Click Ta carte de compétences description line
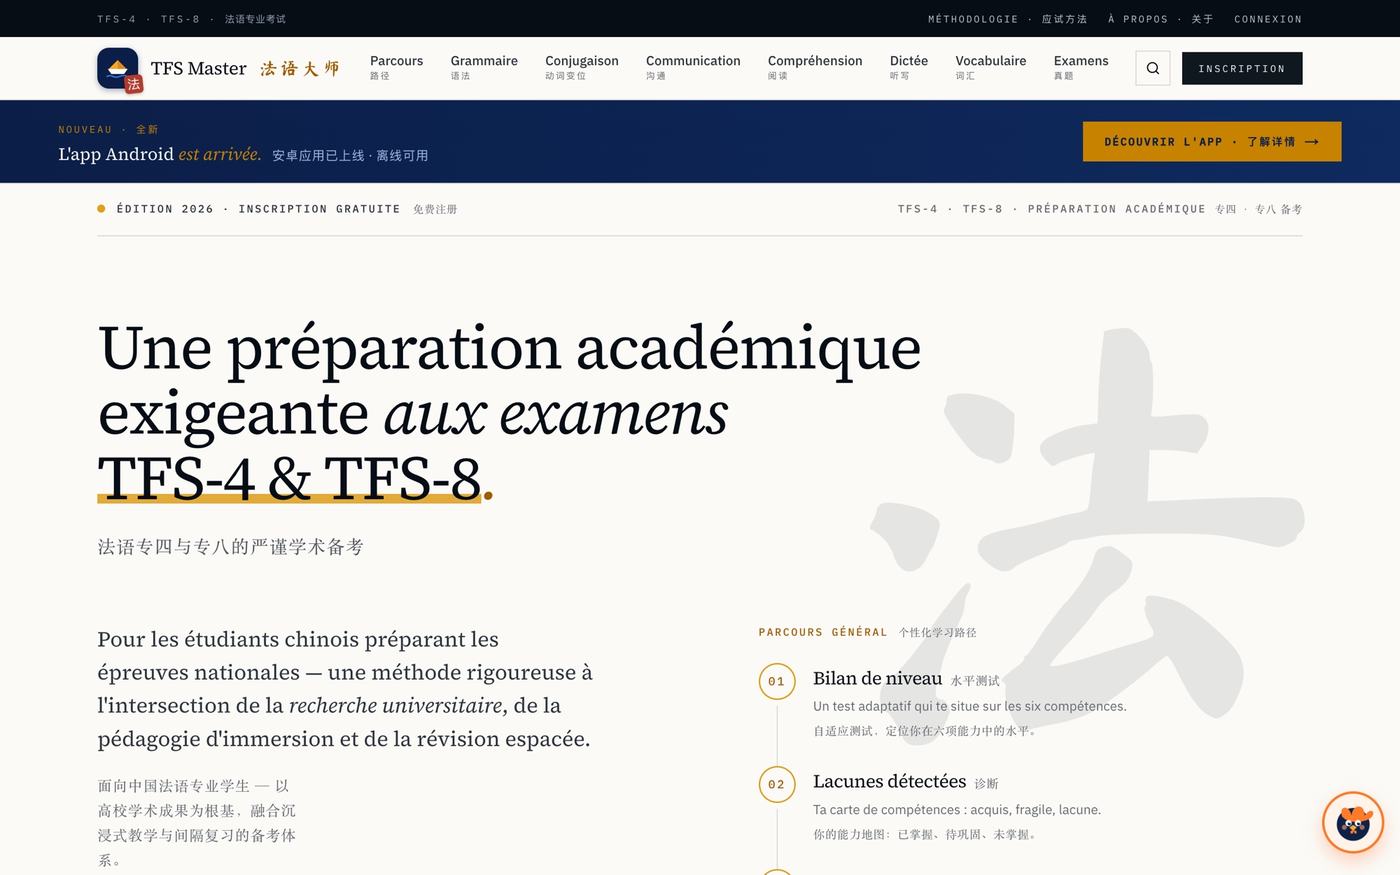This screenshot has width=1400, height=875. click(x=957, y=810)
